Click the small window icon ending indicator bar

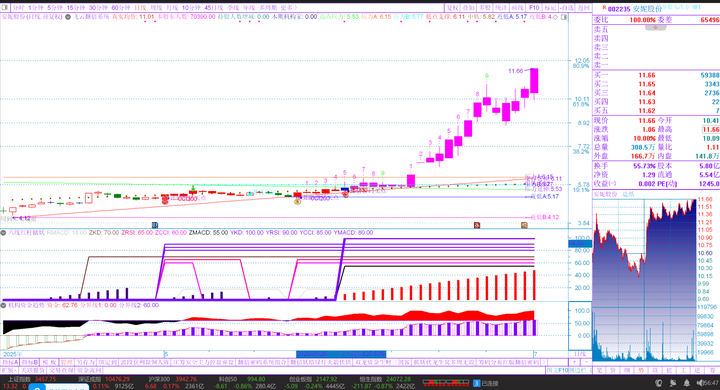tap(564, 17)
